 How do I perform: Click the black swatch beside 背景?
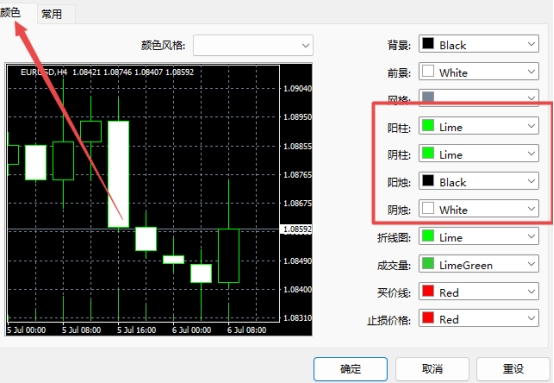[428, 43]
